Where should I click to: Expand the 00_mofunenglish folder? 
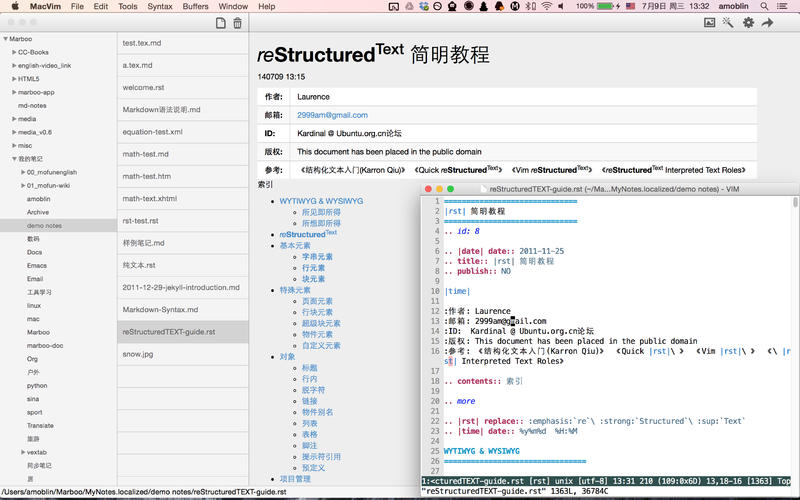(23, 172)
